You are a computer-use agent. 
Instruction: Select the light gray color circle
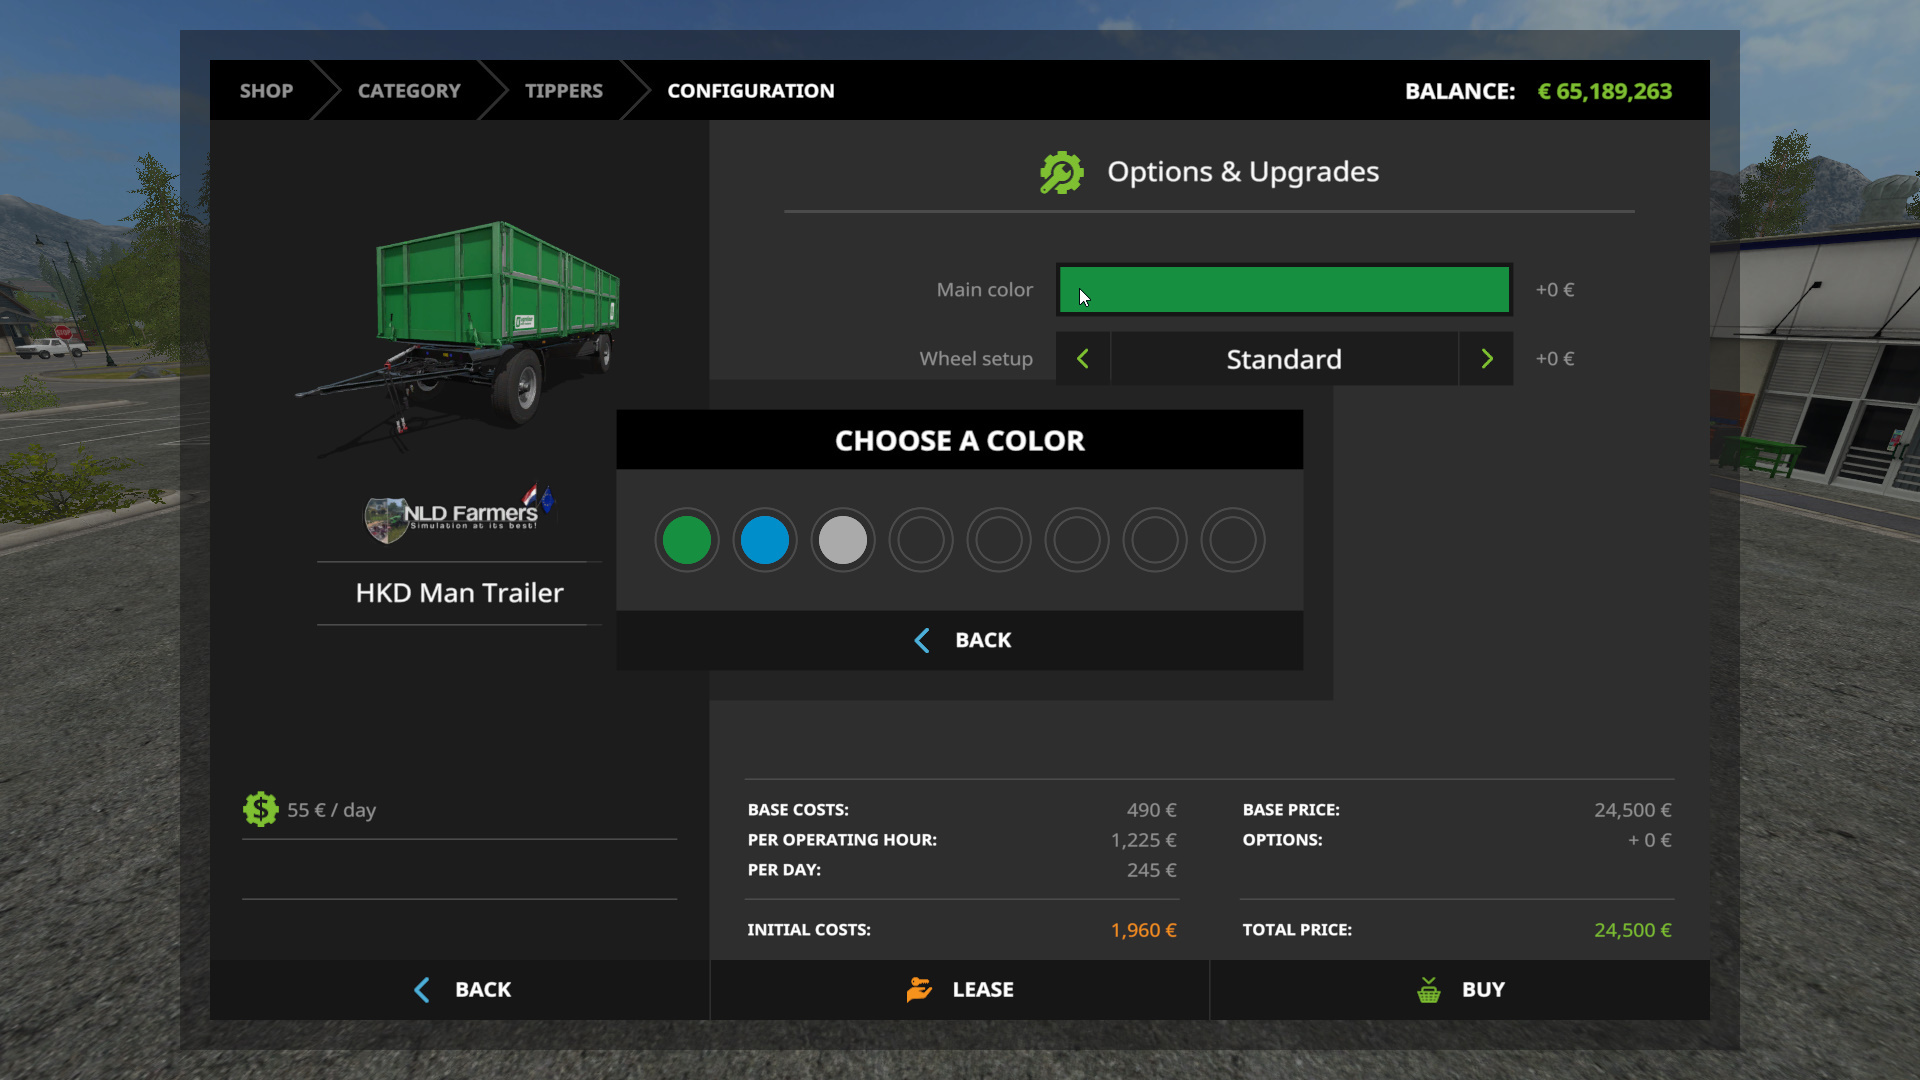coord(842,540)
